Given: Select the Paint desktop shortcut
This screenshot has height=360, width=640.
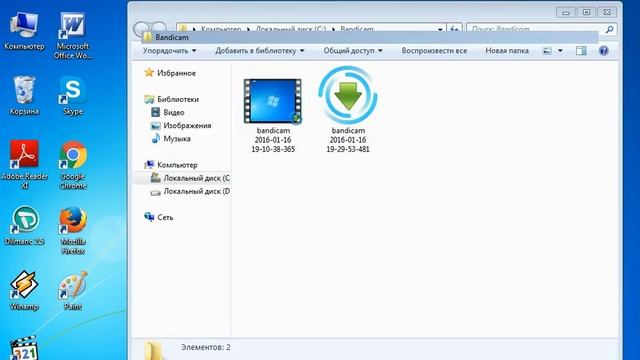Looking at the screenshot, I should click(x=73, y=291).
